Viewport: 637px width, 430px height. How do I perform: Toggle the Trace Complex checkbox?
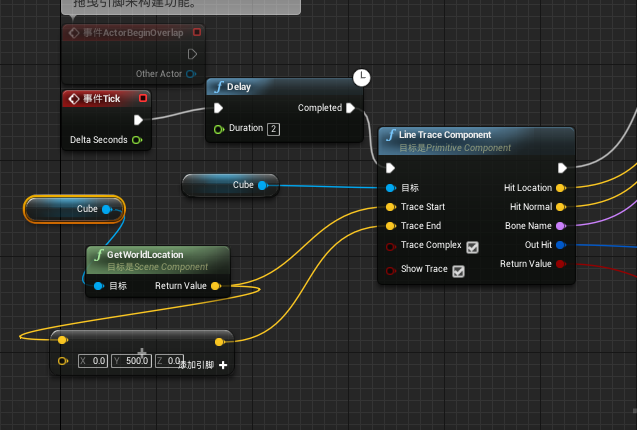472,247
